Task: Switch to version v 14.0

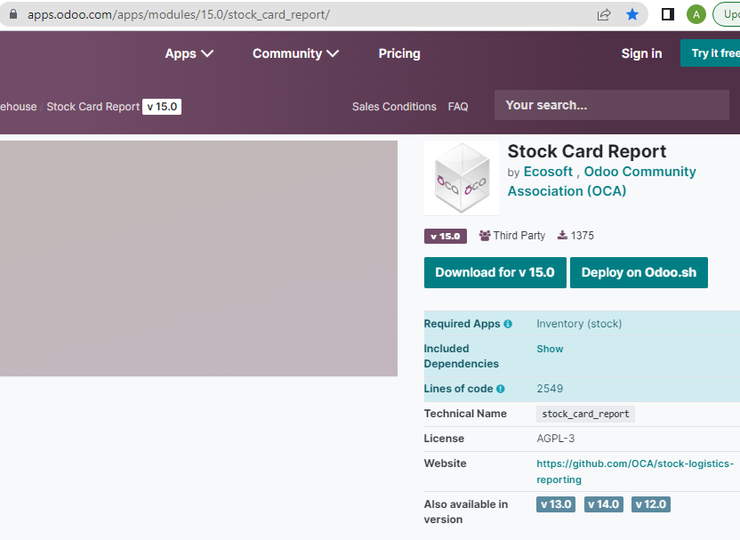Action: [x=604, y=504]
